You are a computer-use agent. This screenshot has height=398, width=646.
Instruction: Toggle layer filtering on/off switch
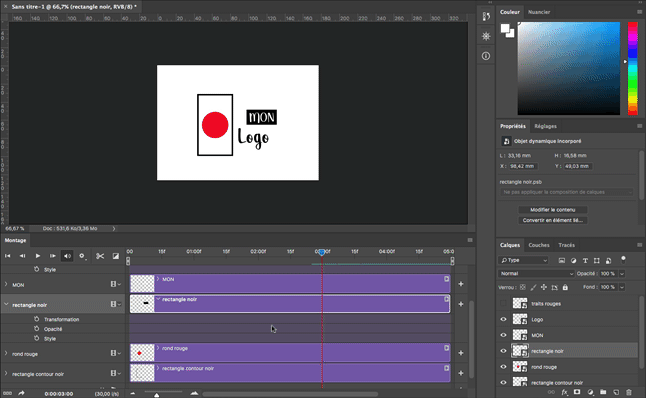click(623, 259)
